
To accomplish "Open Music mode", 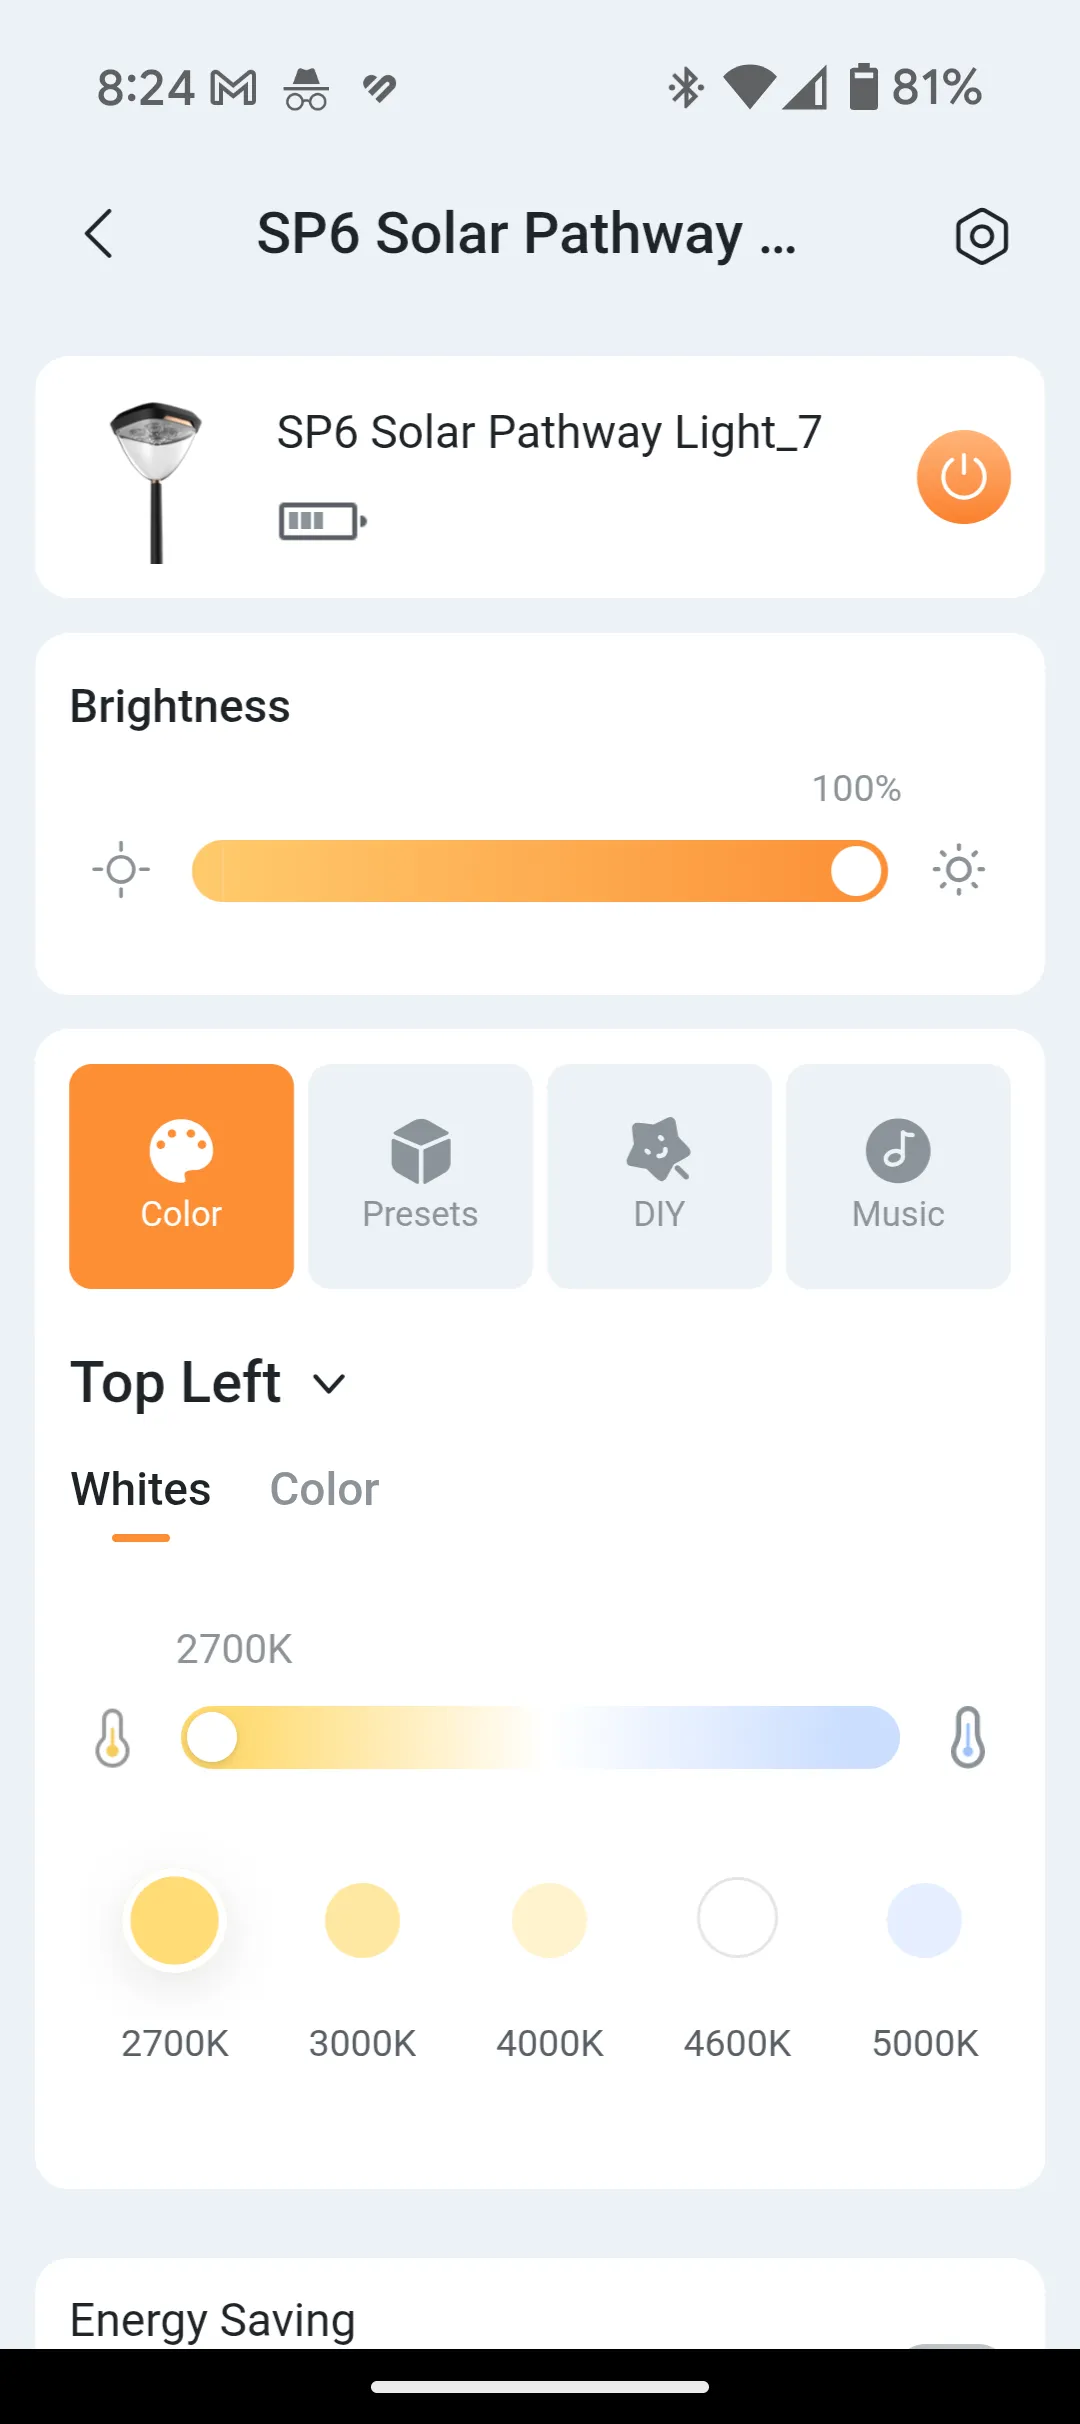I will [x=898, y=1176].
